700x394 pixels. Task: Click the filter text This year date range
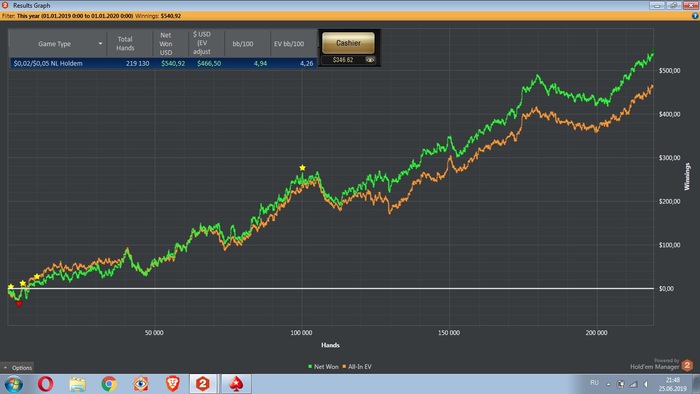pos(75,16)
